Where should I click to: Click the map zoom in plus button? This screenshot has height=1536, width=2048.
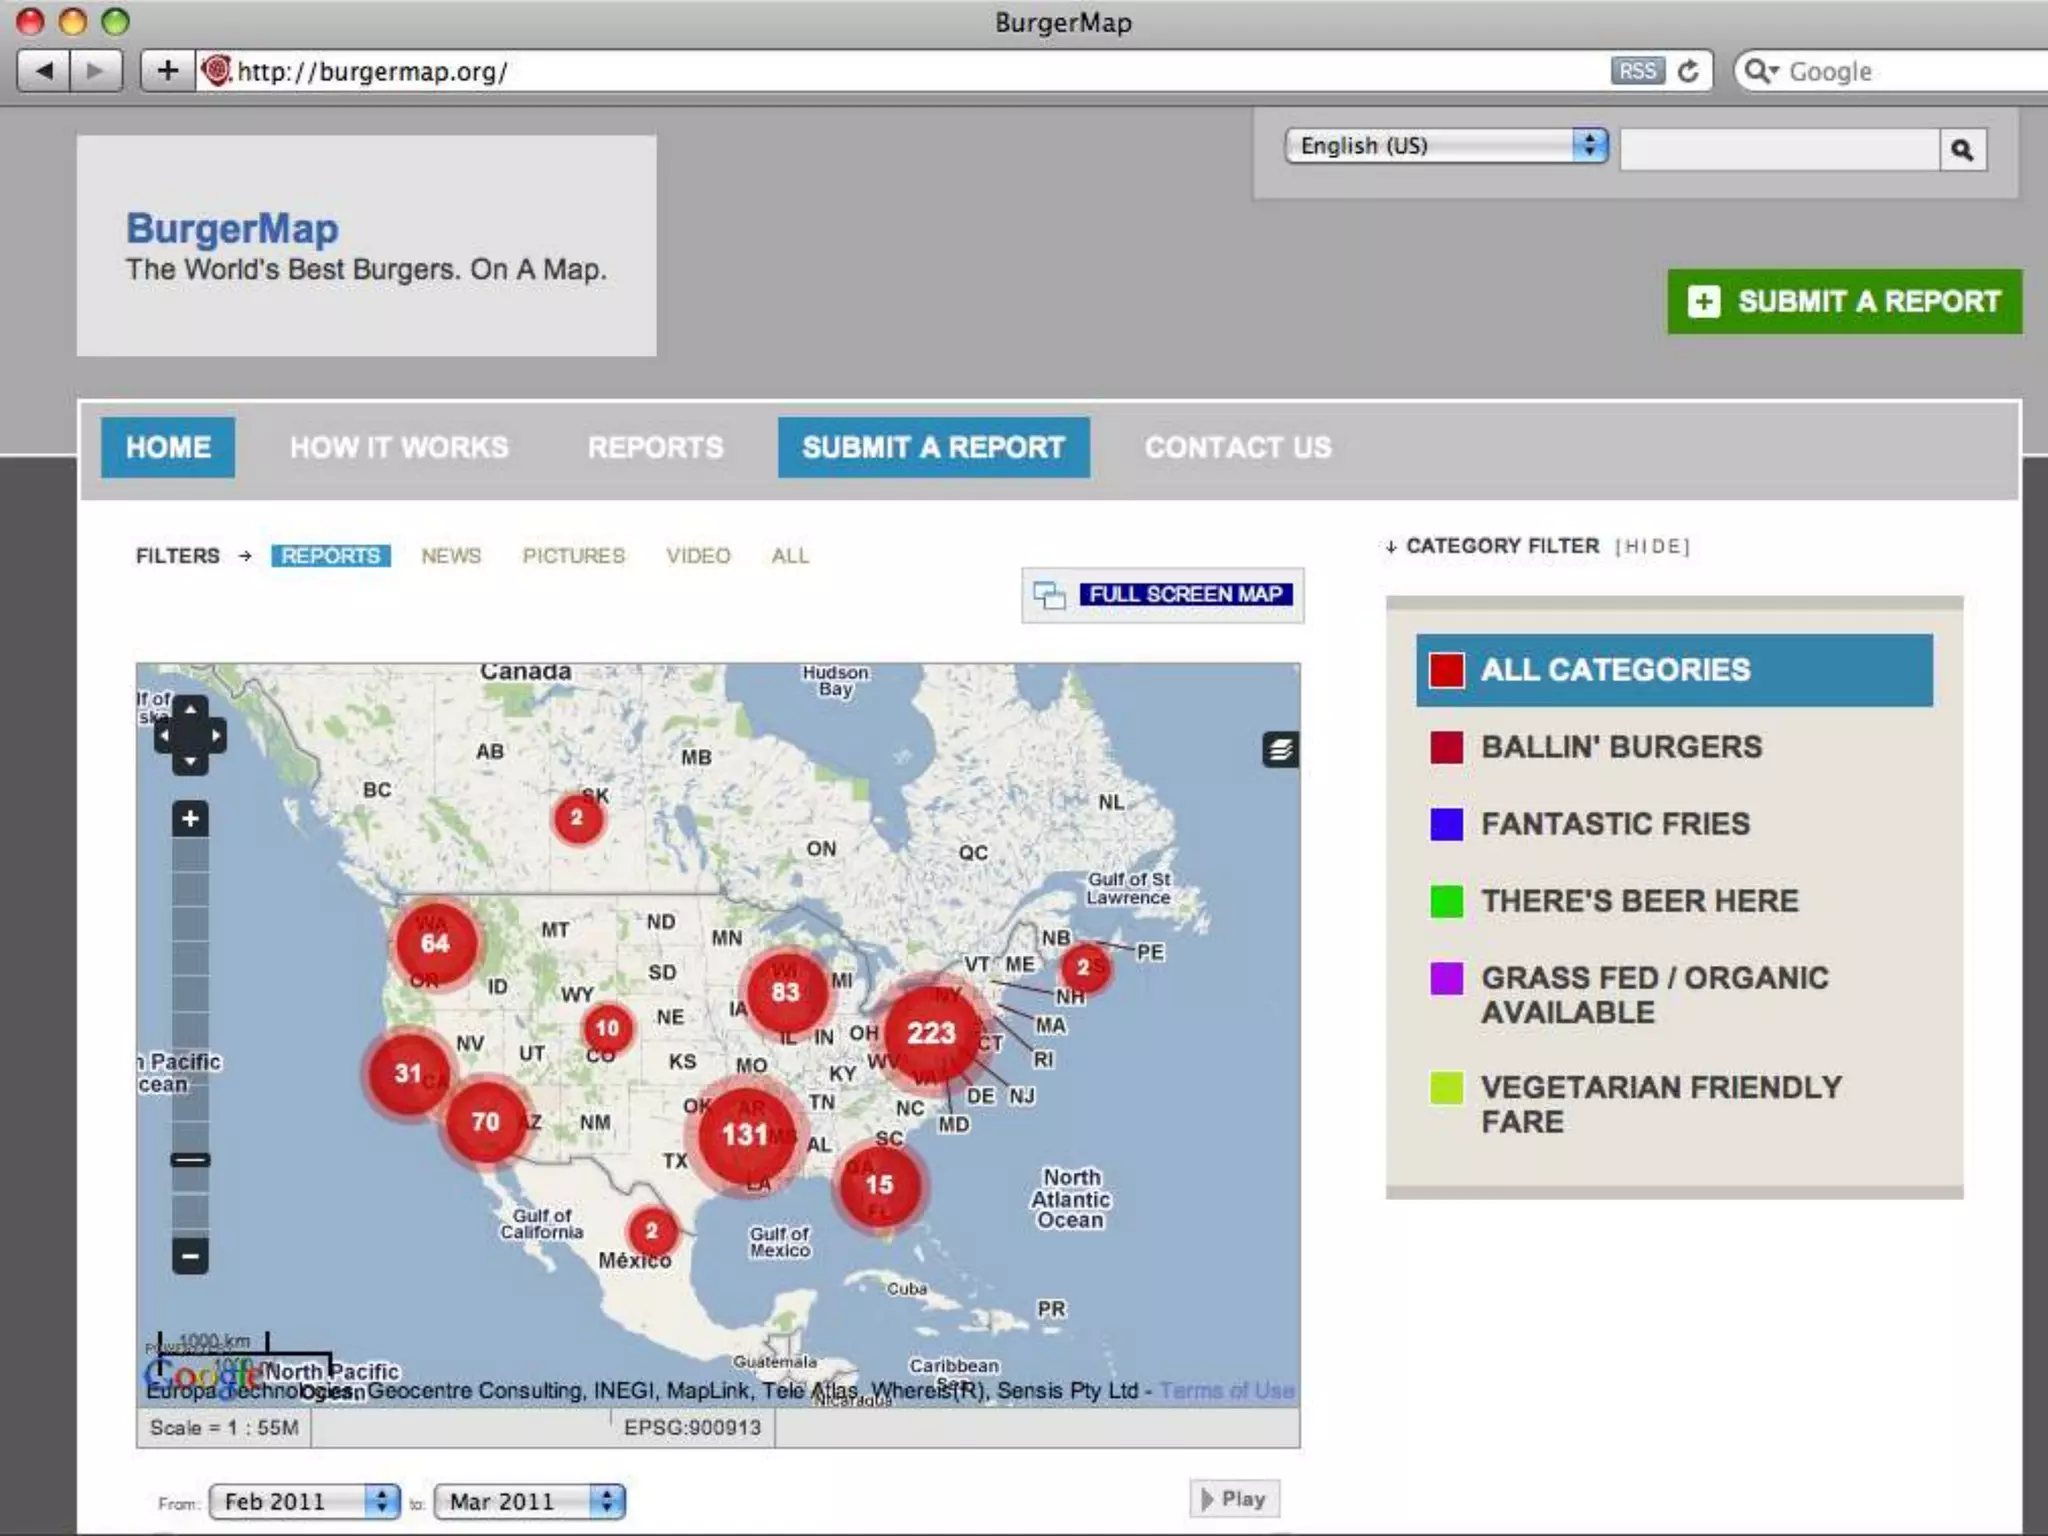[x=190, y=819]
